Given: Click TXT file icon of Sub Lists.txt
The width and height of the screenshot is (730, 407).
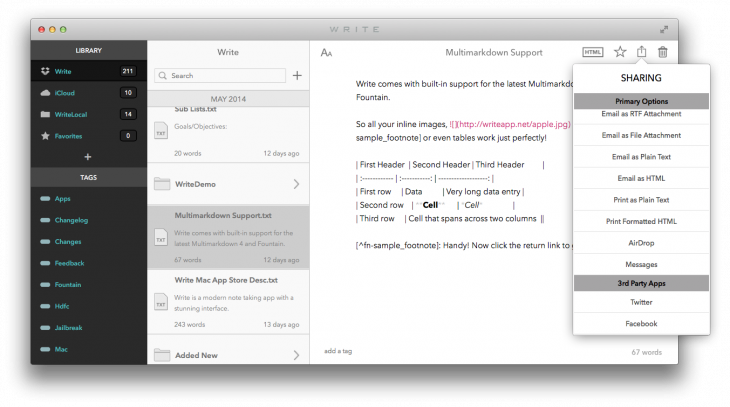Looking at the screenshot, I should click(161, 130).
